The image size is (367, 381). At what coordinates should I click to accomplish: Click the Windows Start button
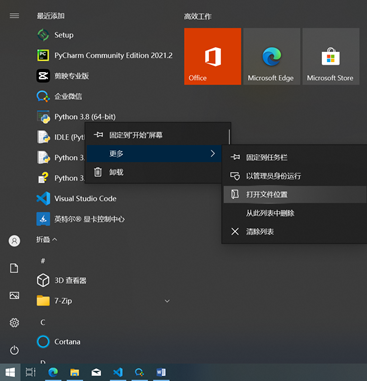tap(10, 372)
